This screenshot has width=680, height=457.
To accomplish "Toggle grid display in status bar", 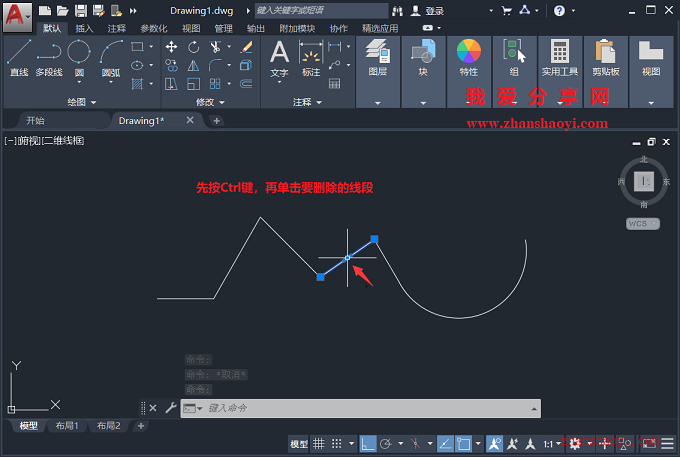I will (x=319, y=444).
